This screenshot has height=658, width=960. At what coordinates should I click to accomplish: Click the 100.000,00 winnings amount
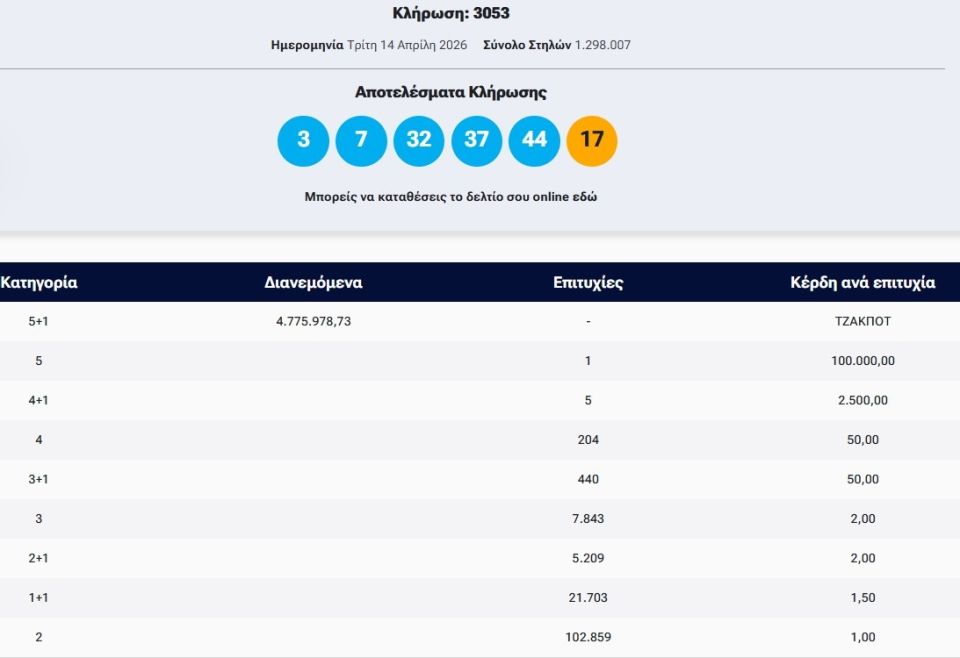click(862, 361)
